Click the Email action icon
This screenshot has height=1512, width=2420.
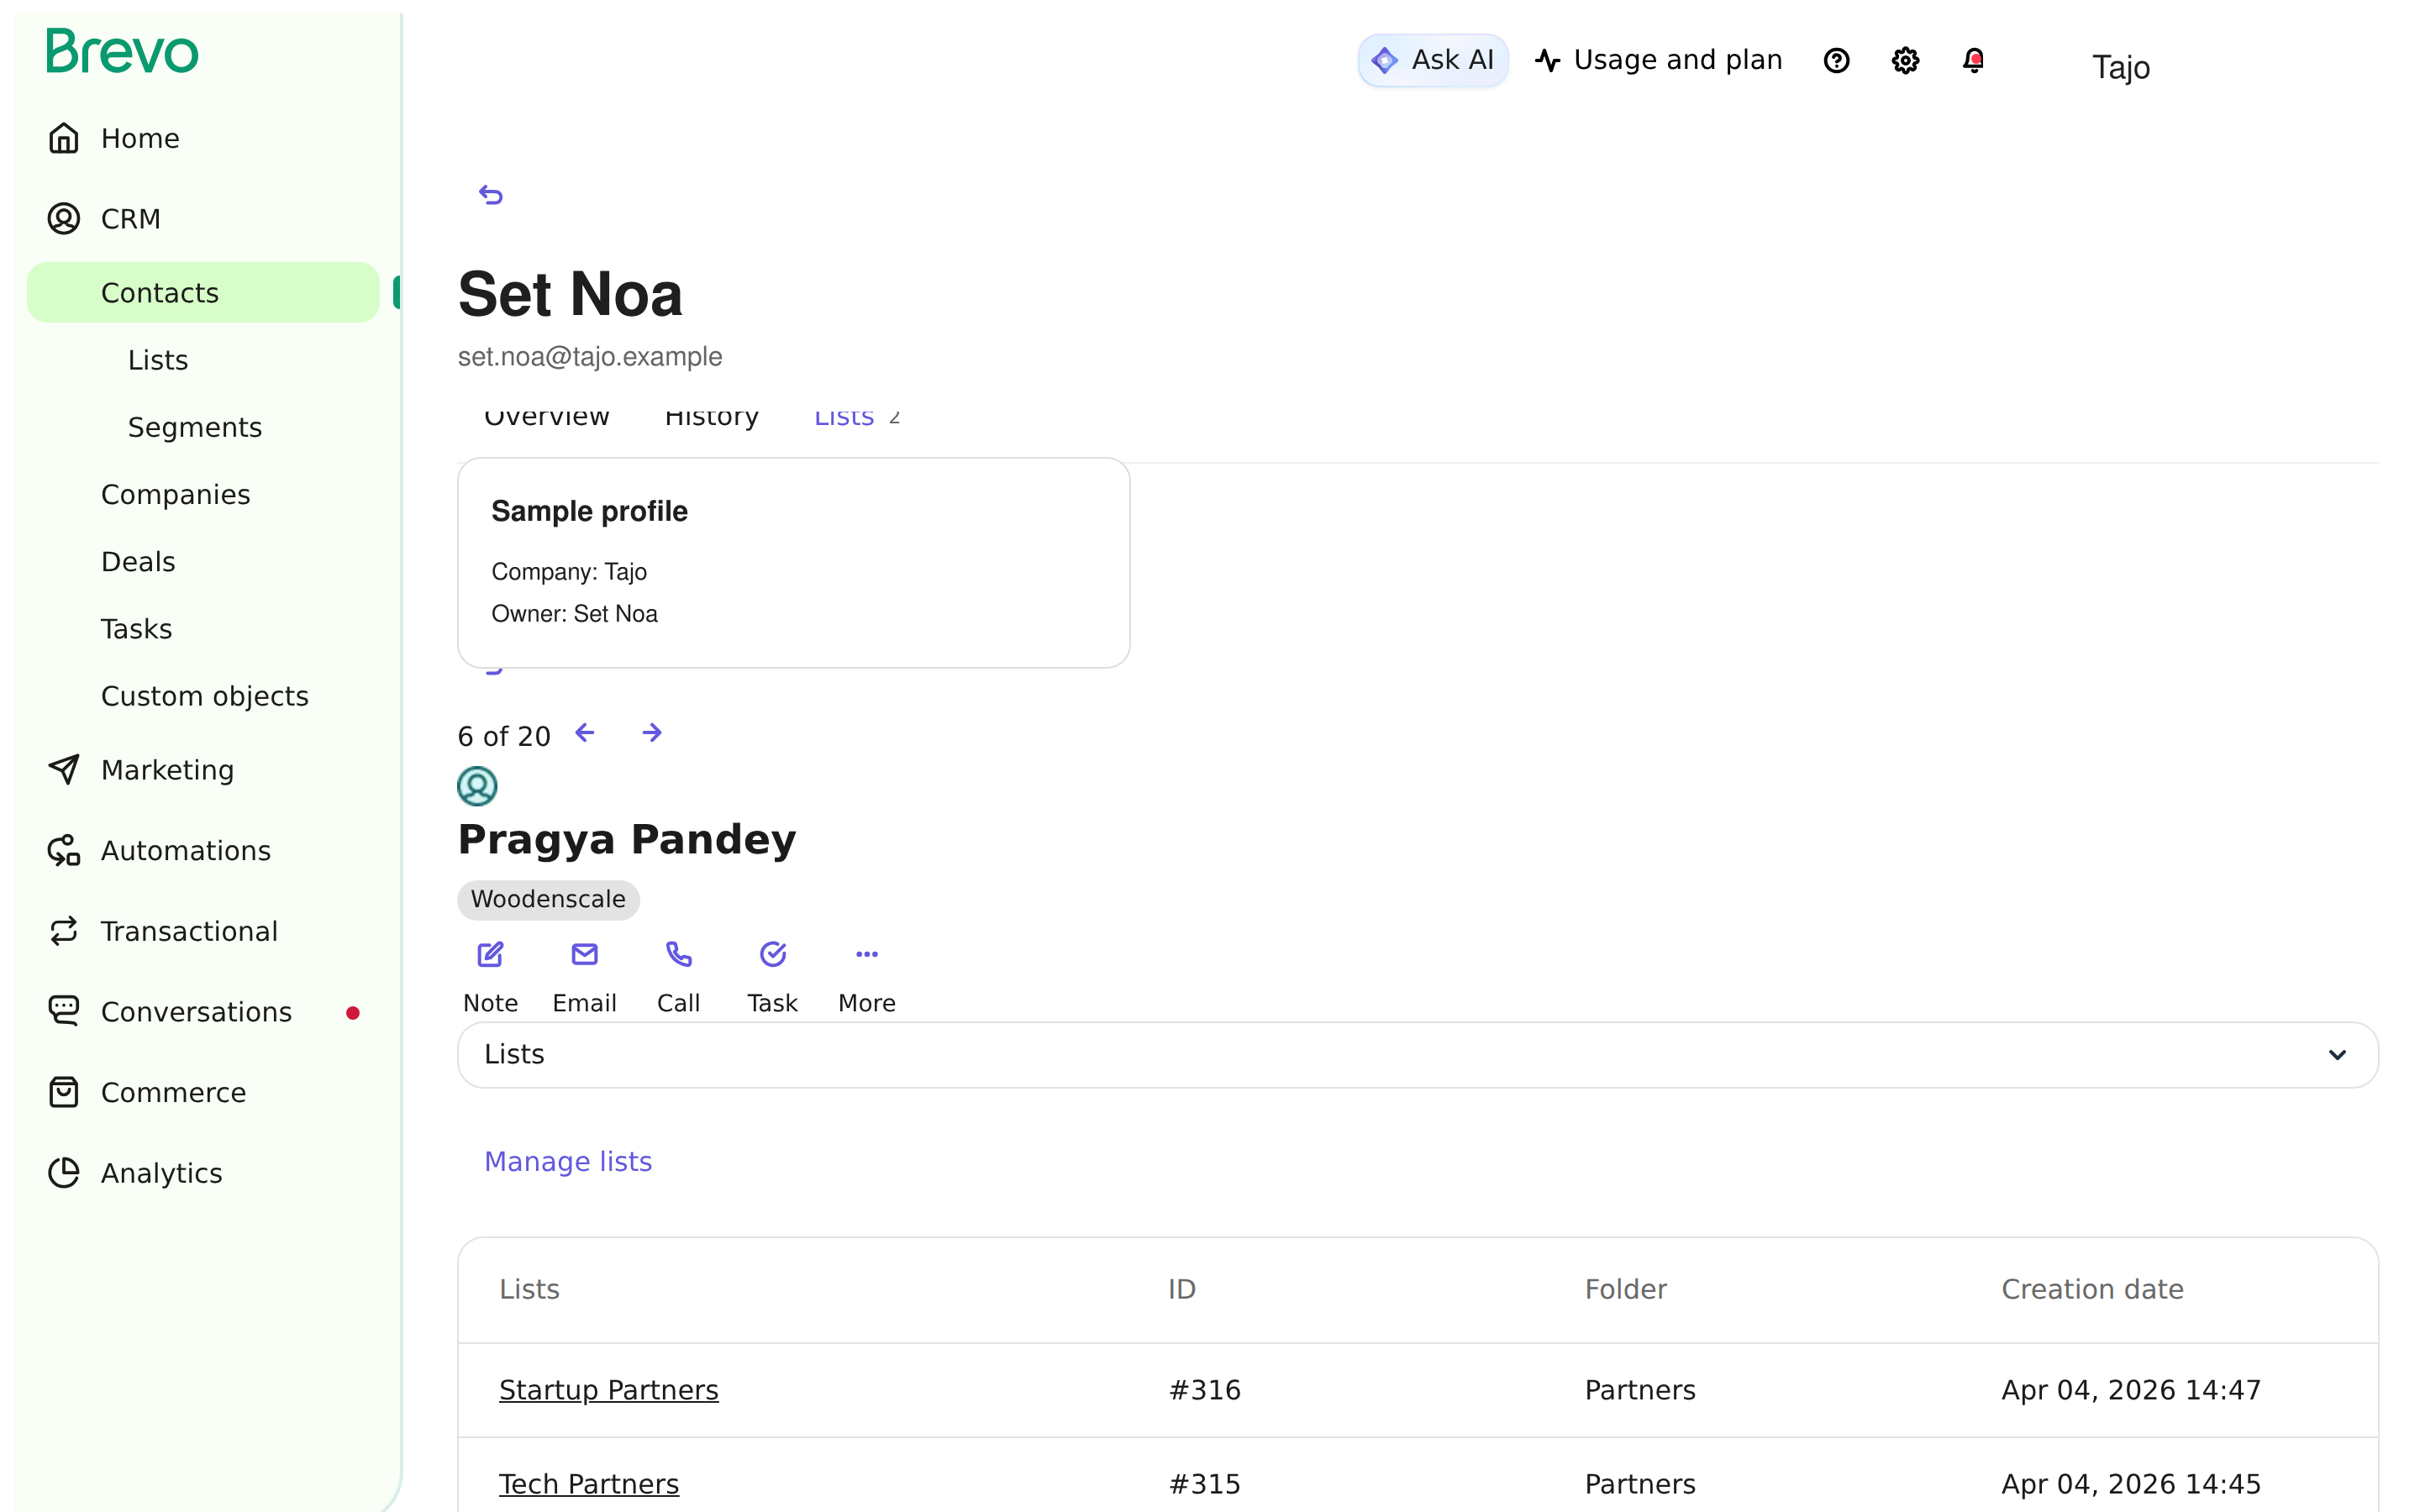click(584, 954)
